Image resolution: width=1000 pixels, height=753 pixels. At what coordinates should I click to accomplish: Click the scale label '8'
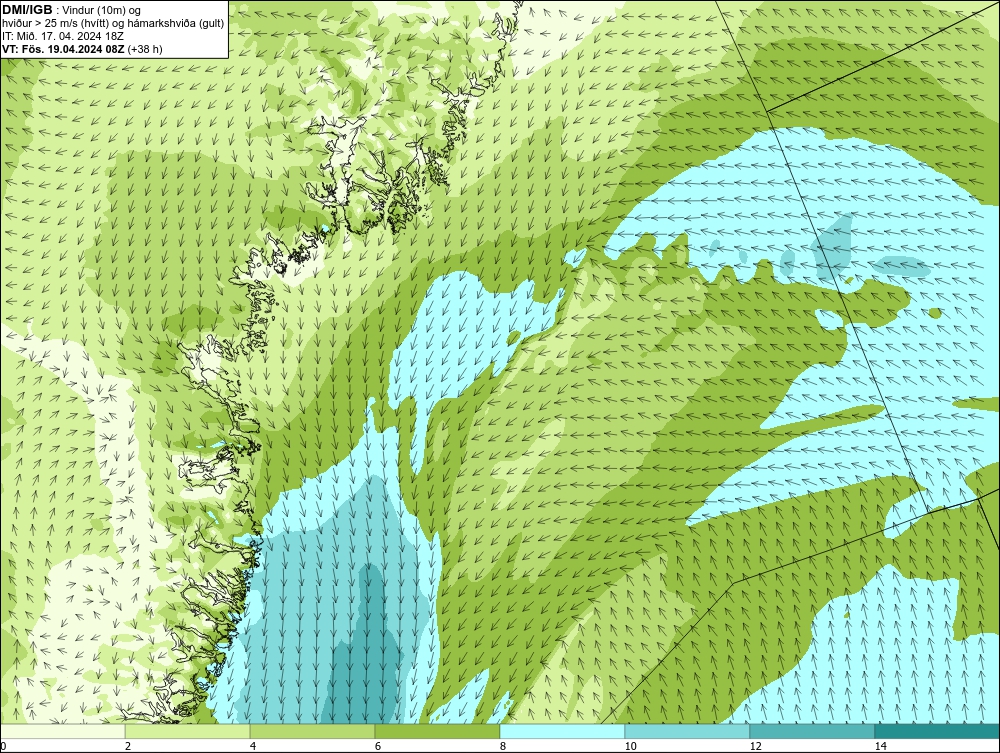click(x=503, y=746)
